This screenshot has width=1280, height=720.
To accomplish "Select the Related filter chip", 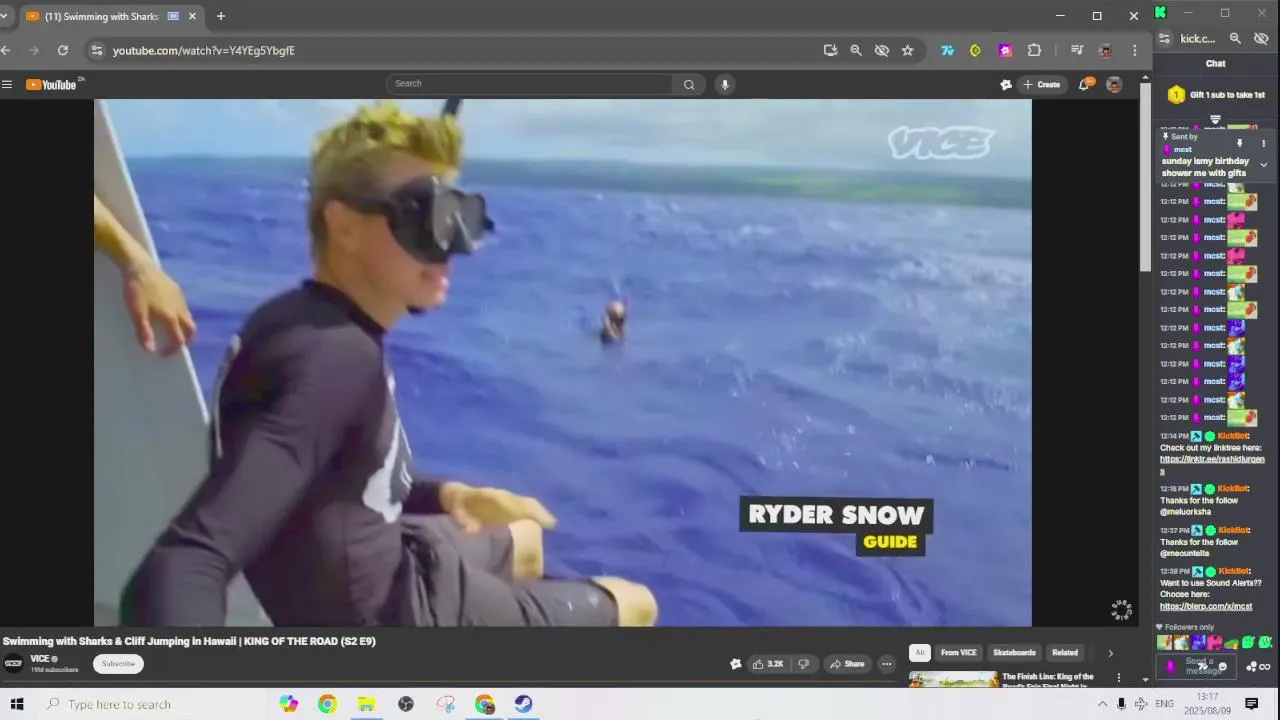I will (1065, 653).
